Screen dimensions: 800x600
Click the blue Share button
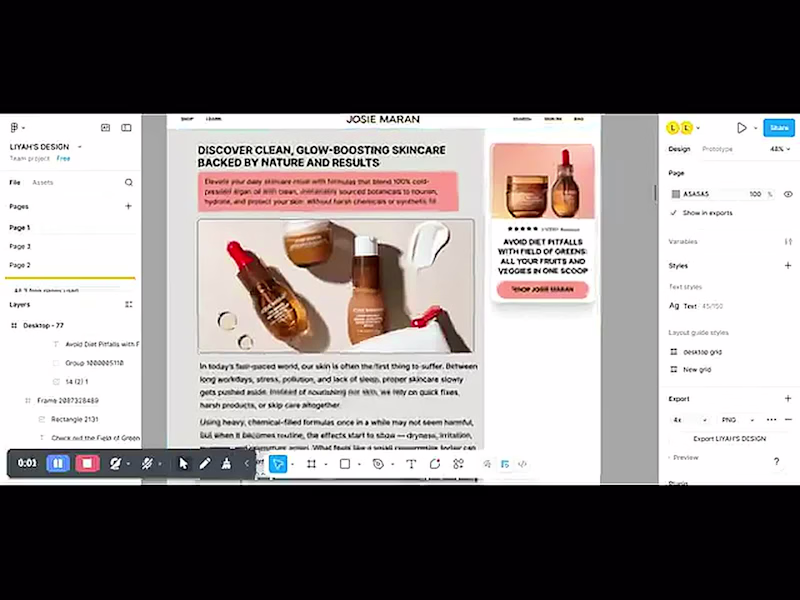tap(779, 128)
